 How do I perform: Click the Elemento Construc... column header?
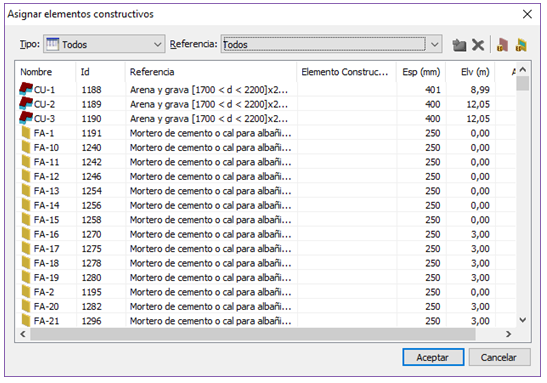coord(346,72)
